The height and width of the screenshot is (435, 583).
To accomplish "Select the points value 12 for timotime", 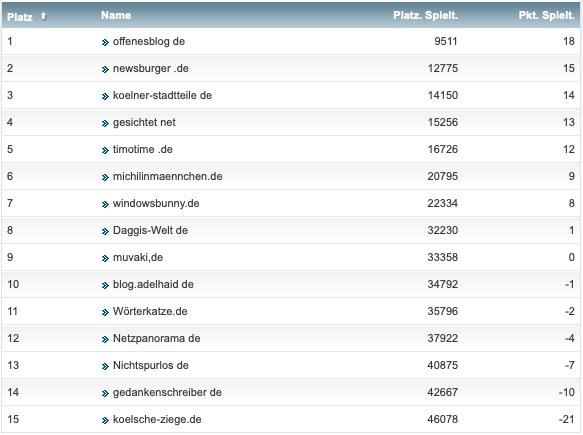I will [569, 149].
